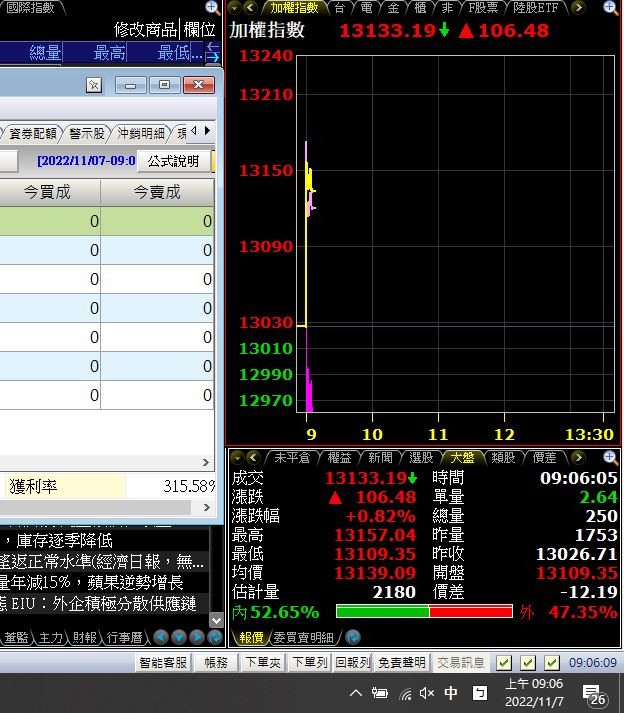This screenshot has height=713, width=624.
Task: Show earlier chart tabs with arrow left of 加權指數
Action: 250,7
